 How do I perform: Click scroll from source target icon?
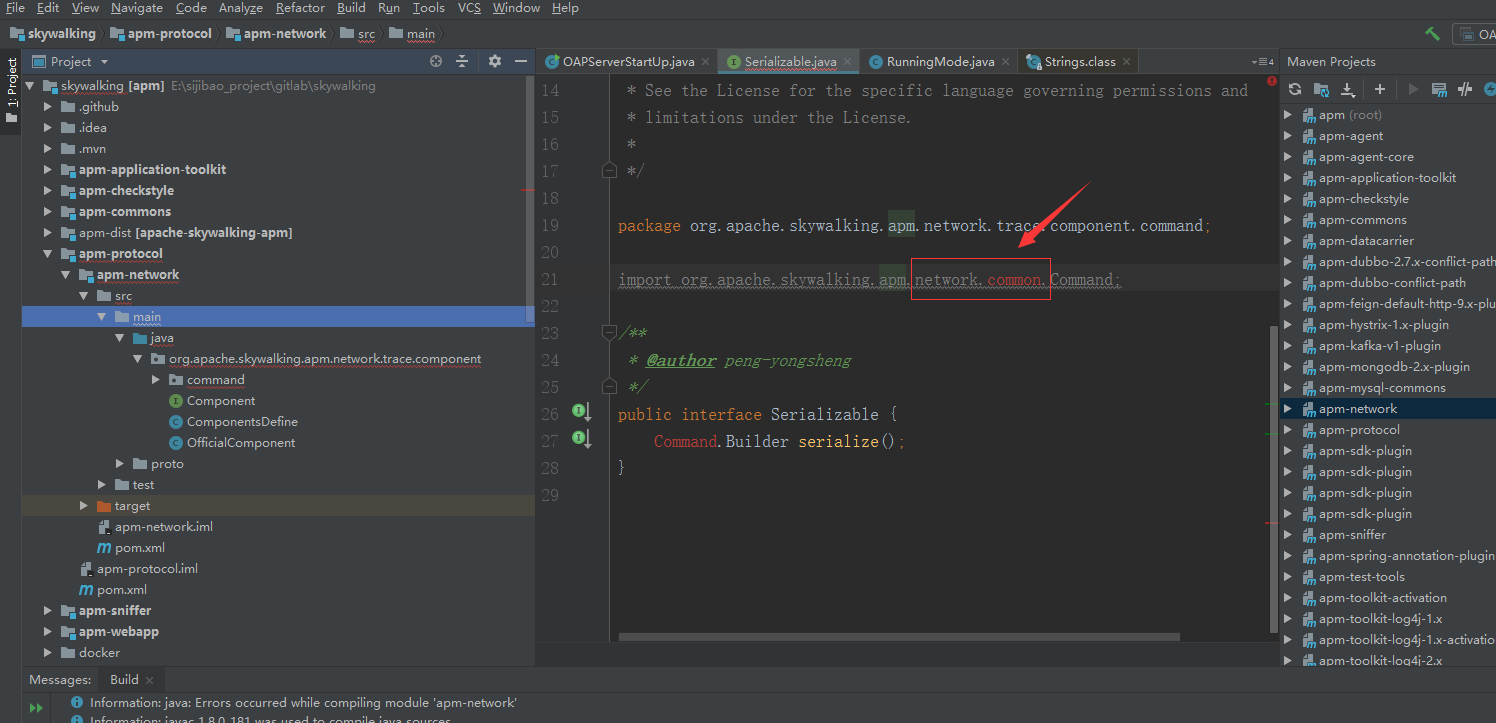point(436,61)
